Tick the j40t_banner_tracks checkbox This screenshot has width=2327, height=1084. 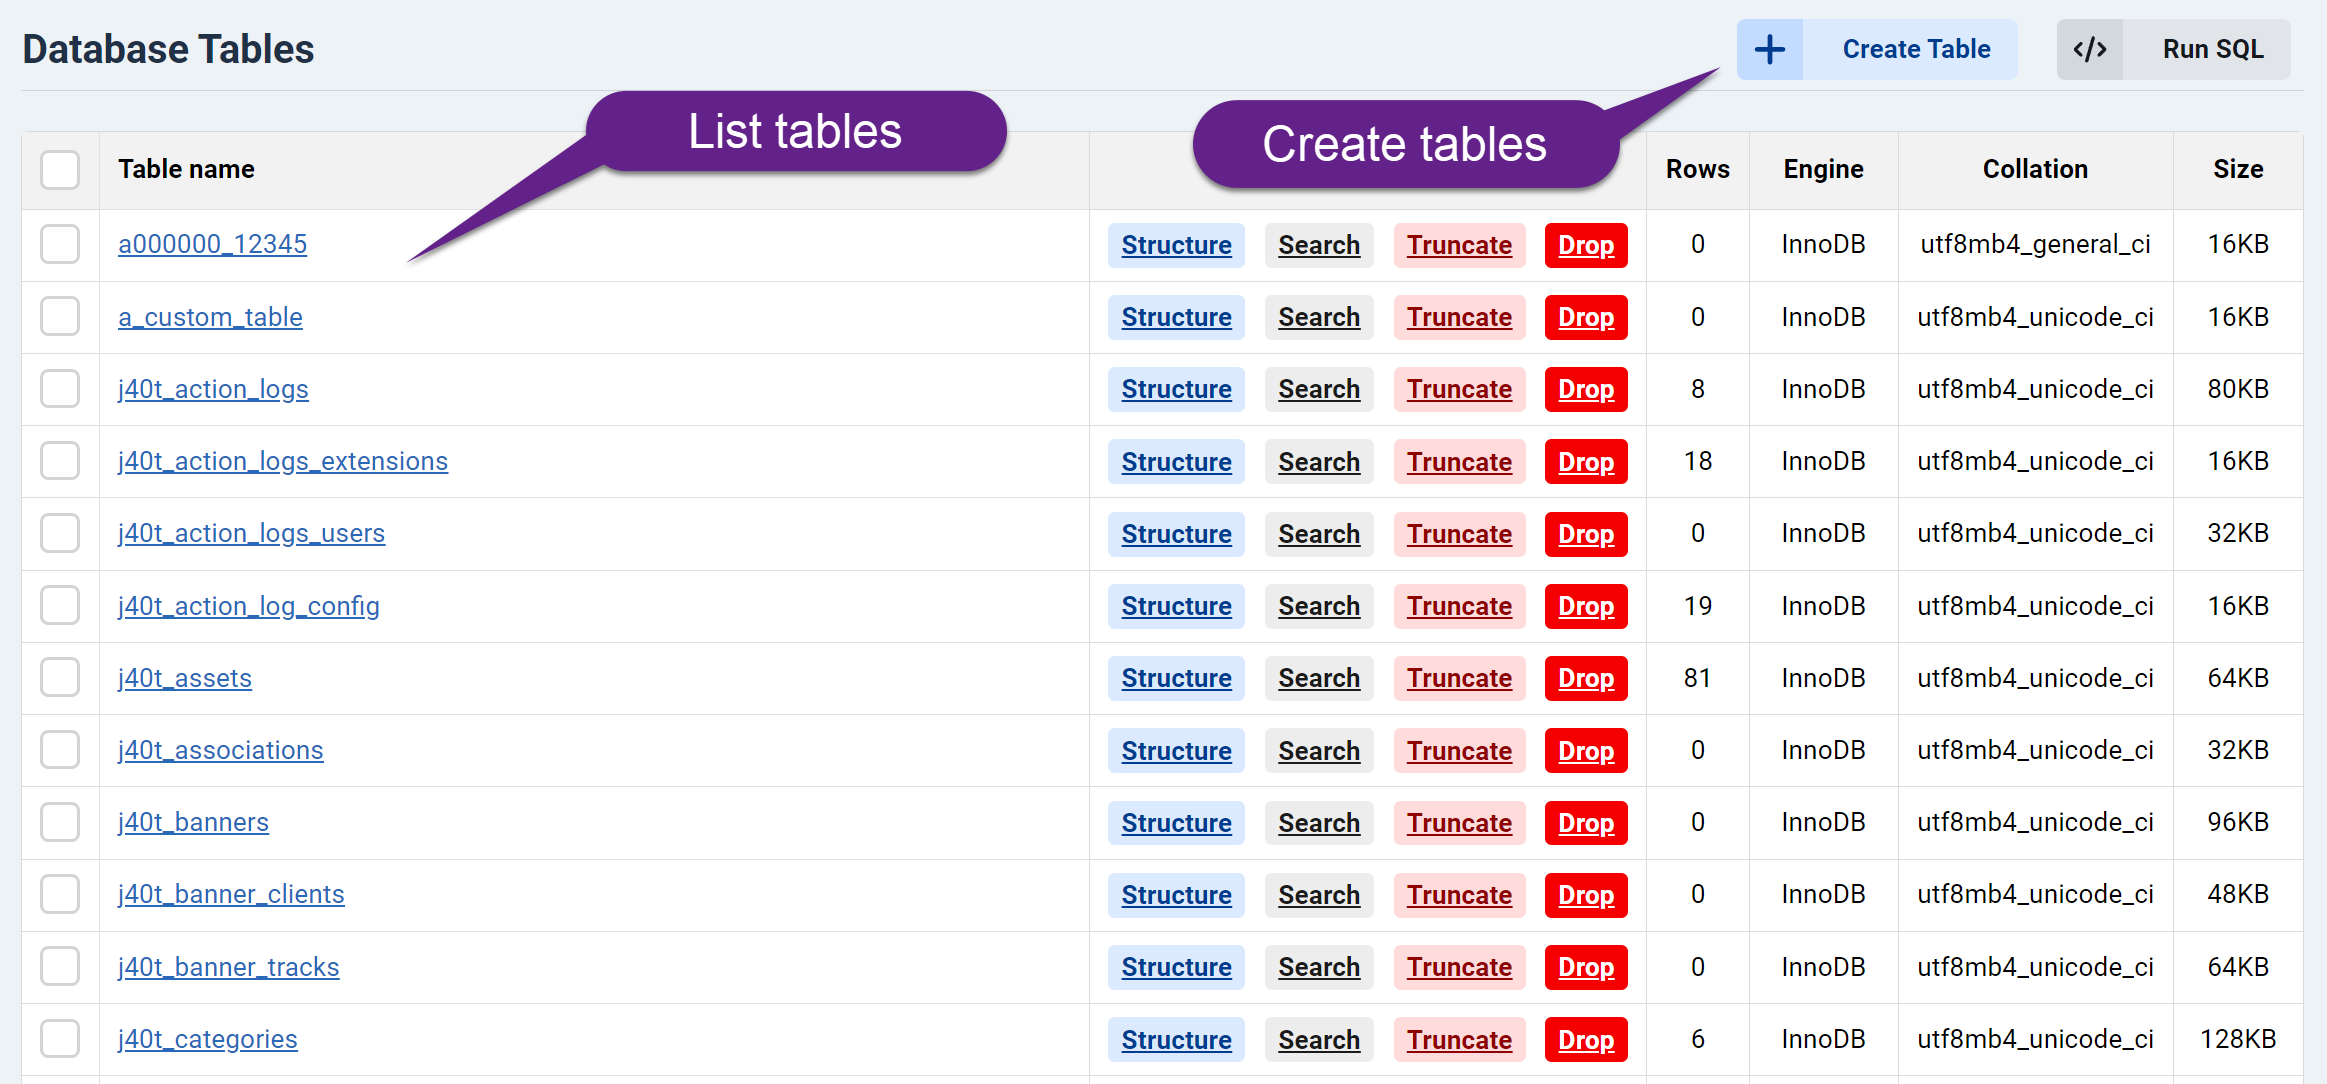60,966
